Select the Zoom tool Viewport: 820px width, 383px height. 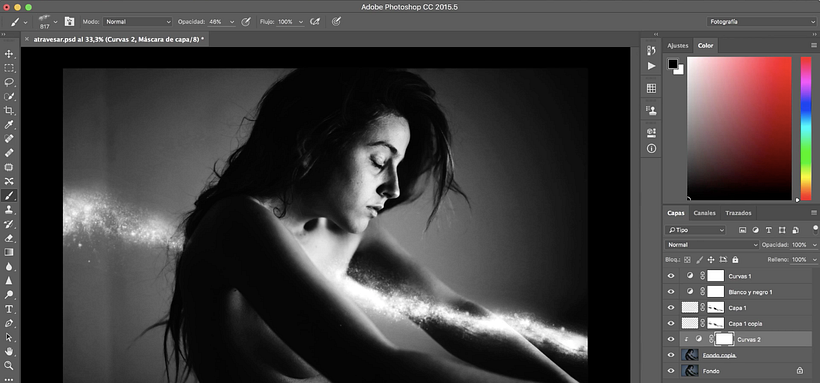(9, 365)
